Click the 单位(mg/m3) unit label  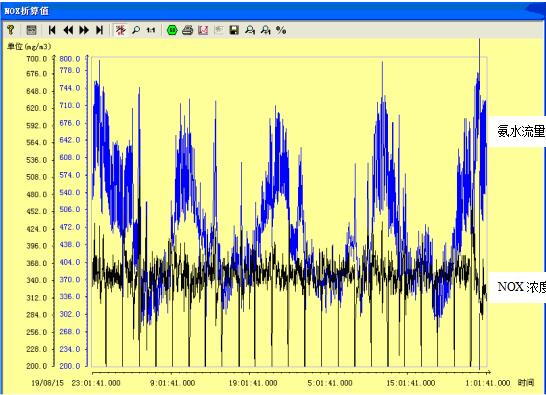click(x=29, y=46)
